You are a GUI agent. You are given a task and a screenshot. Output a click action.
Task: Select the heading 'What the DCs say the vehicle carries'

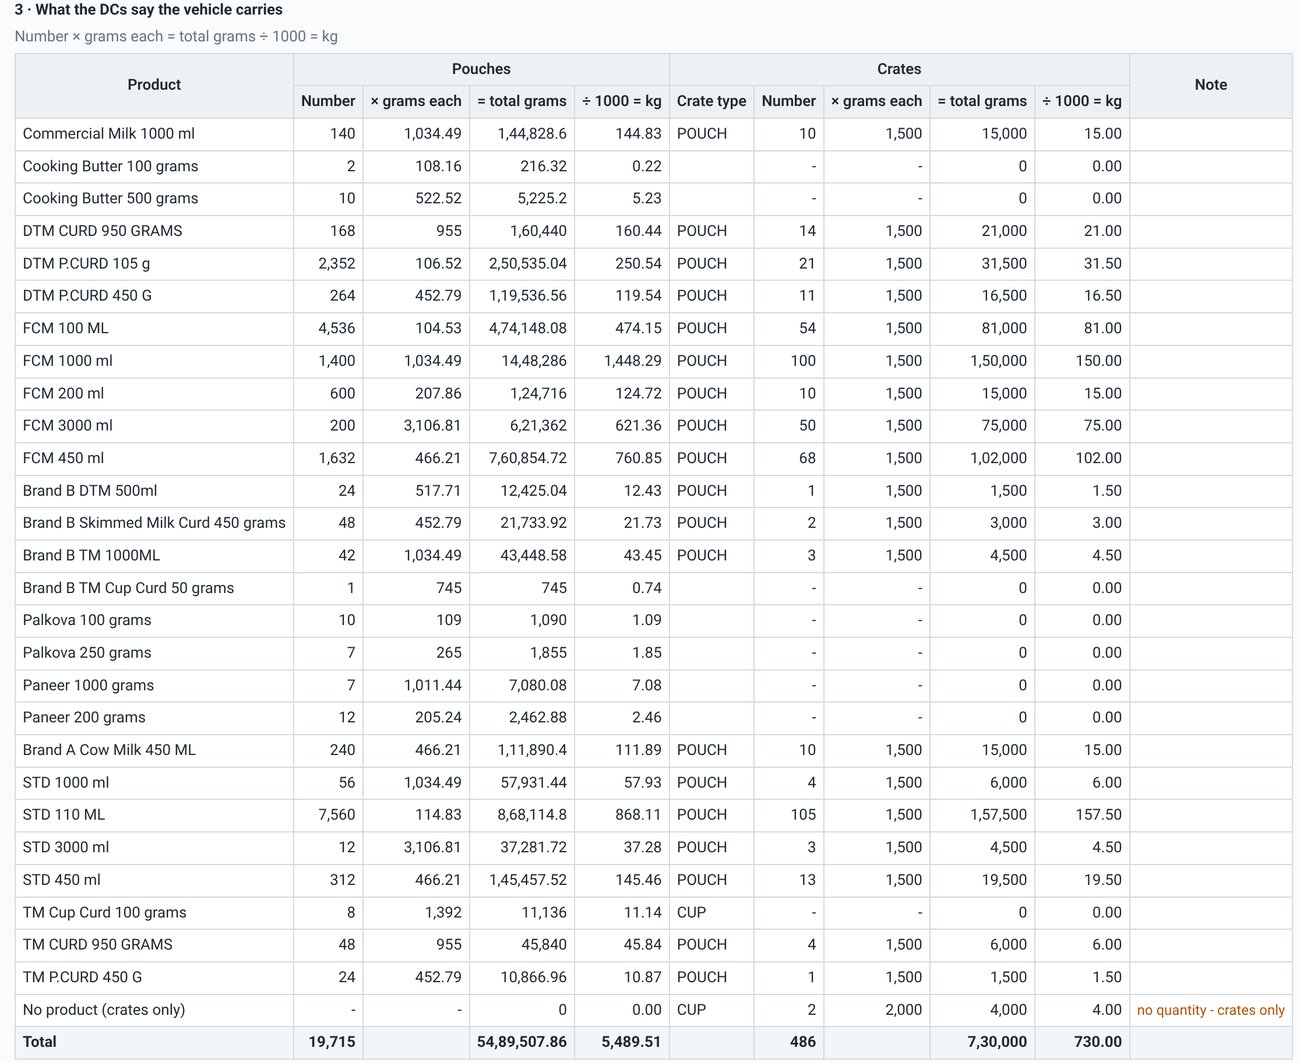coord(159,10)
